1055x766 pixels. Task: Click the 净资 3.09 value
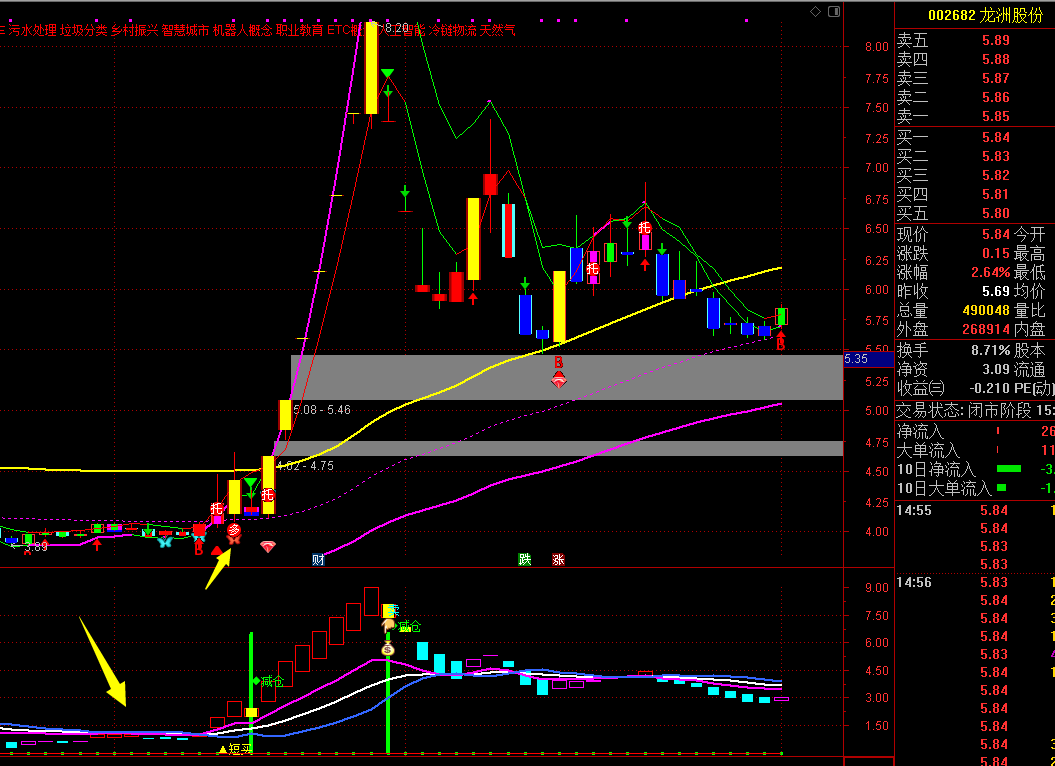click(x=996, y=369)
